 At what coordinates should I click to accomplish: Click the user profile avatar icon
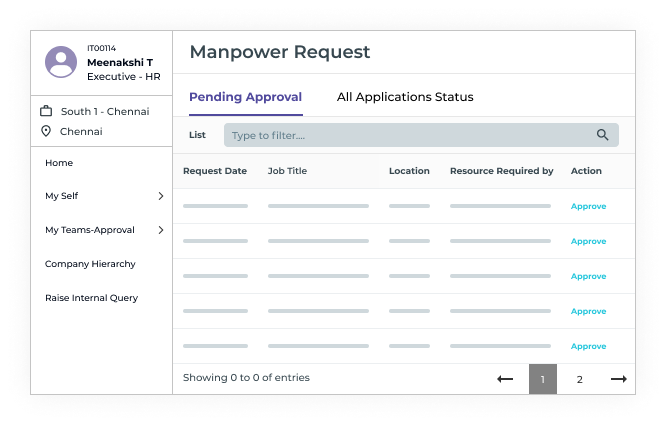[61, 62]
